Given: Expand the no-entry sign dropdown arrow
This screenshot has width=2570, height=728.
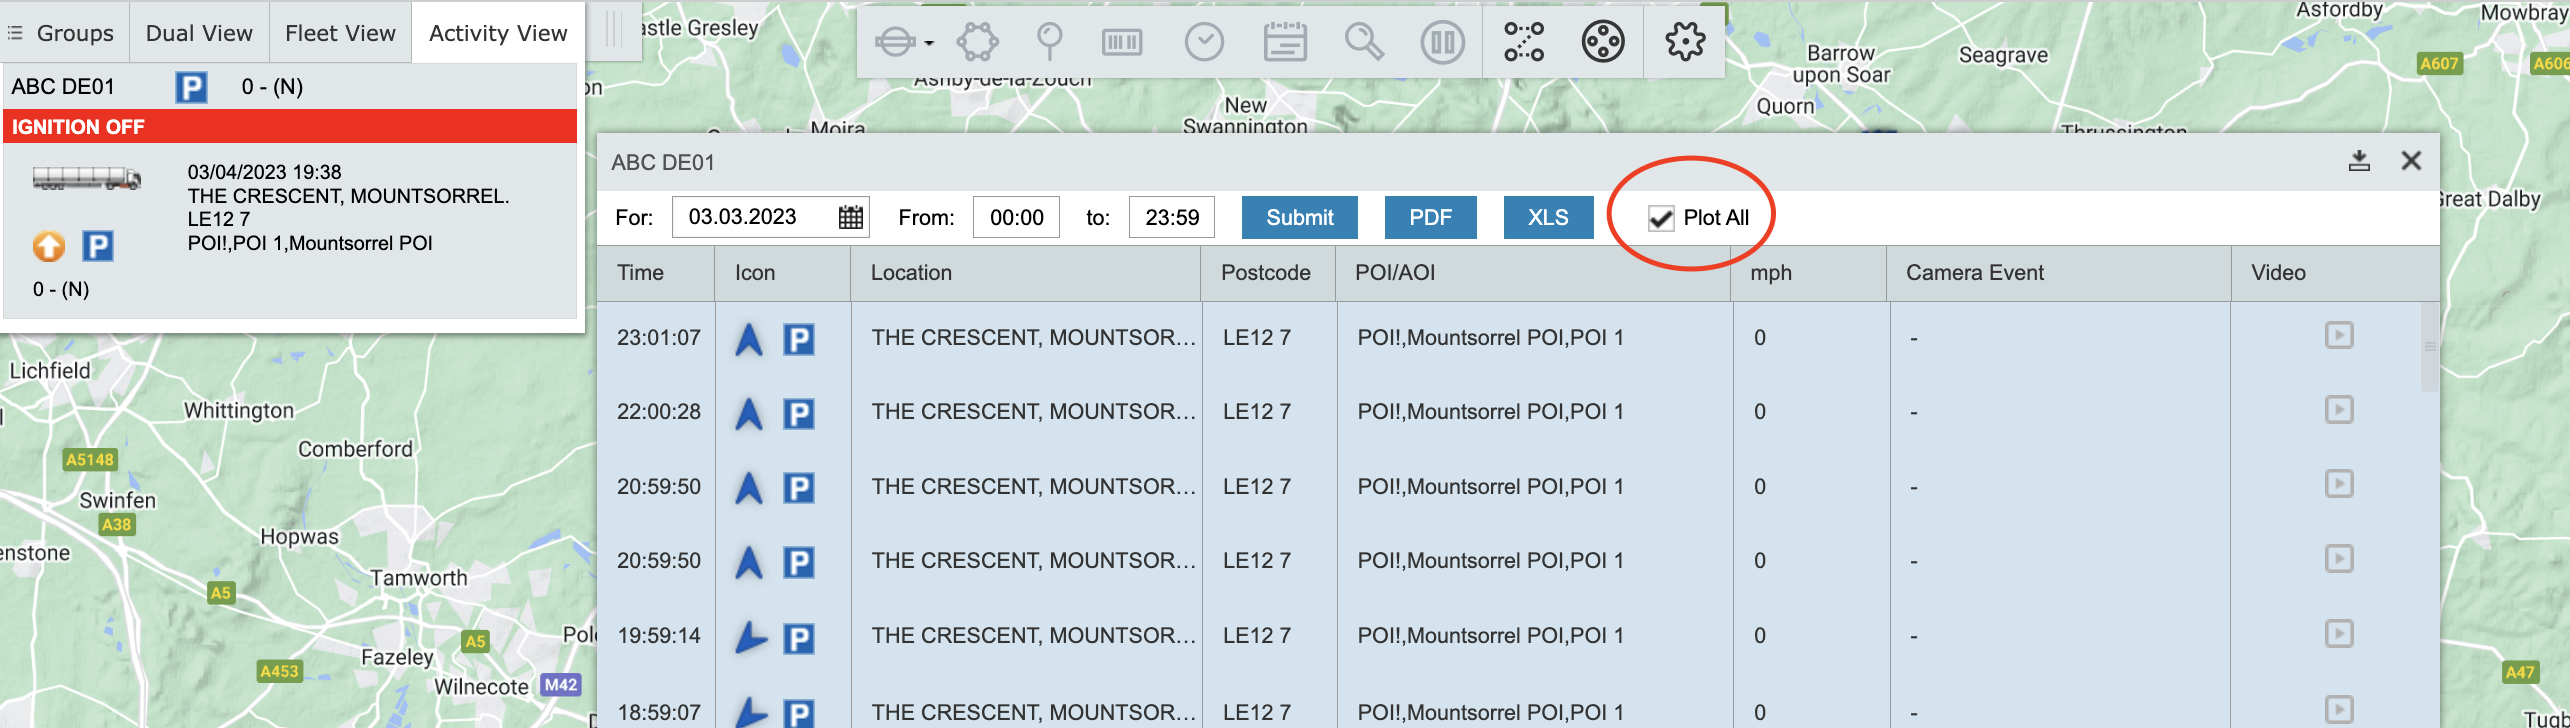Looking at the screenshot, I should (929, 43).
